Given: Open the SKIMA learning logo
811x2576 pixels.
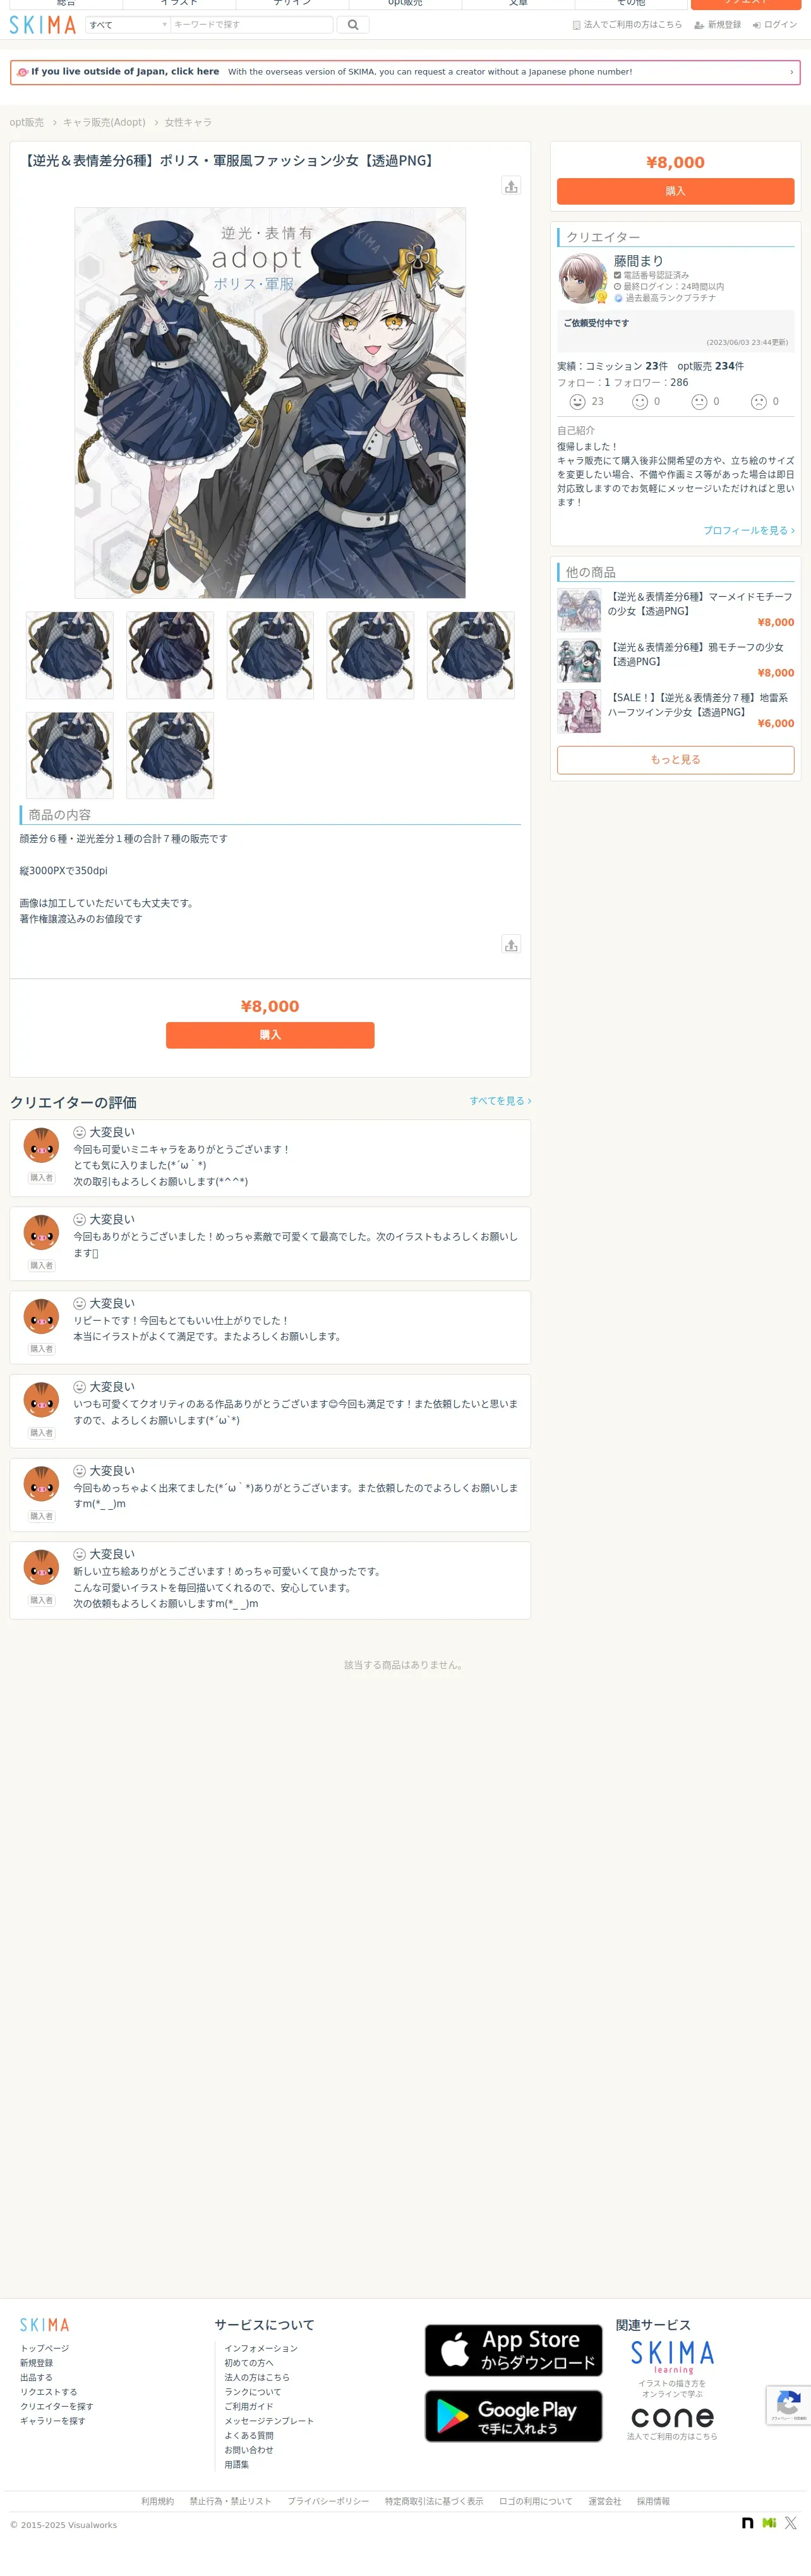Looking at the screenshot, I should [672, 2357].
